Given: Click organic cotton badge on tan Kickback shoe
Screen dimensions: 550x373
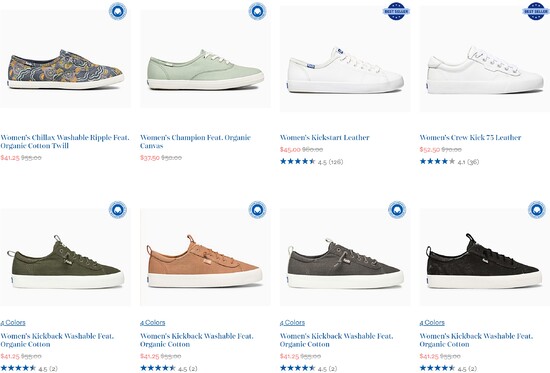Looking at the screenshot, I should click(x=257, y=210).
